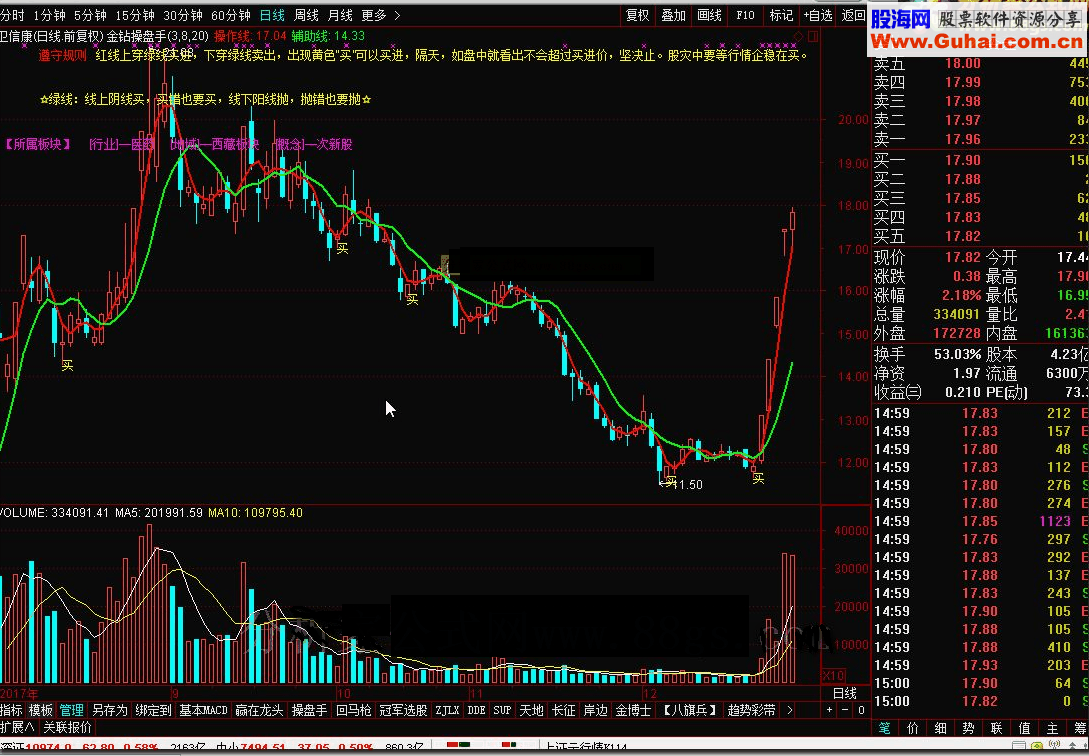Switch to 月线 monthly chart
1089x756 pixels.
click(x=340, y=15)
